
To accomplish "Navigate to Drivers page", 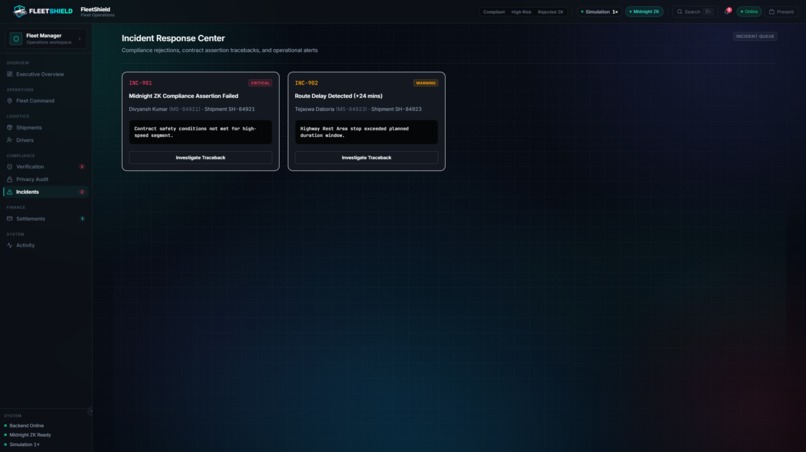I will (46, 140).
